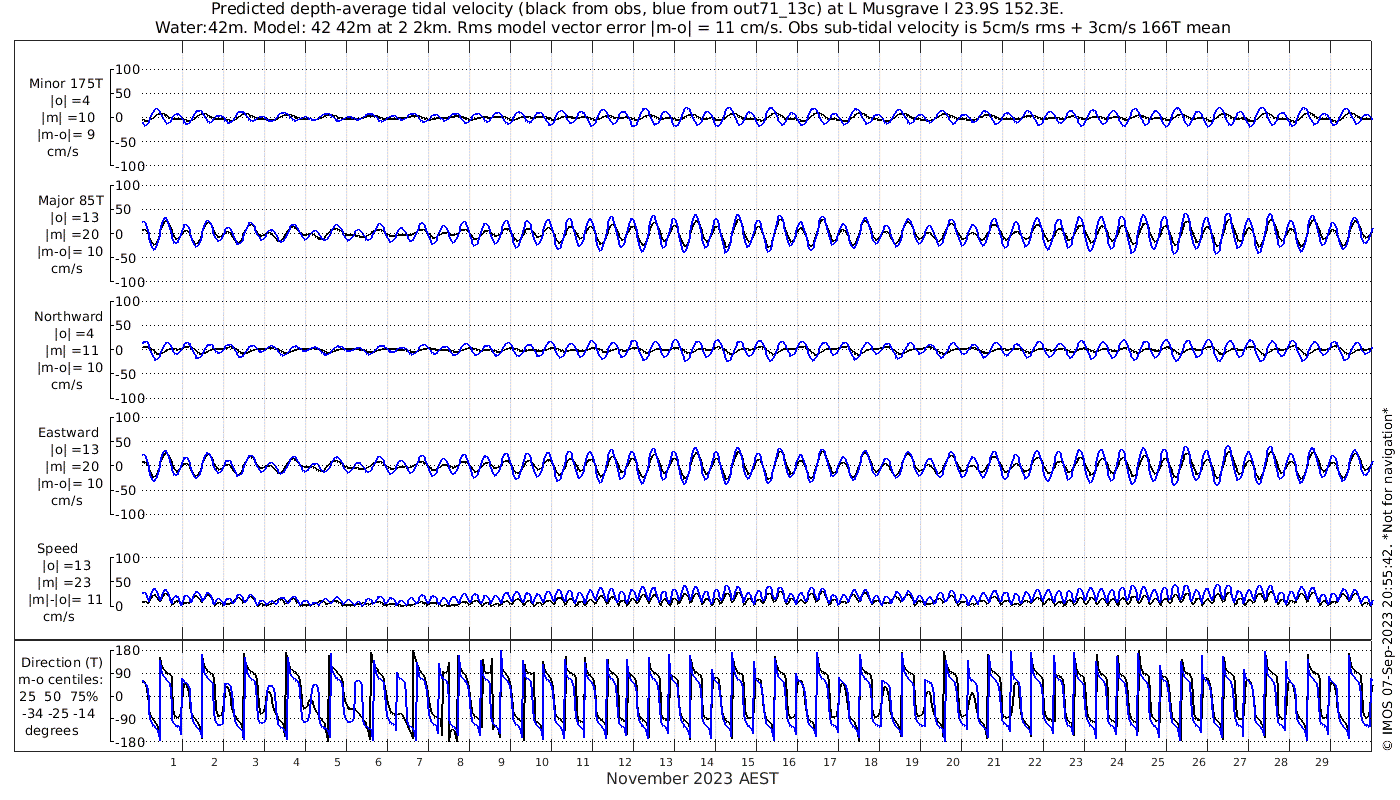This screenshot has height=800, width=1400.
Task: Click "degrees" under the Direction label
Action: click(x=52, y=731)
